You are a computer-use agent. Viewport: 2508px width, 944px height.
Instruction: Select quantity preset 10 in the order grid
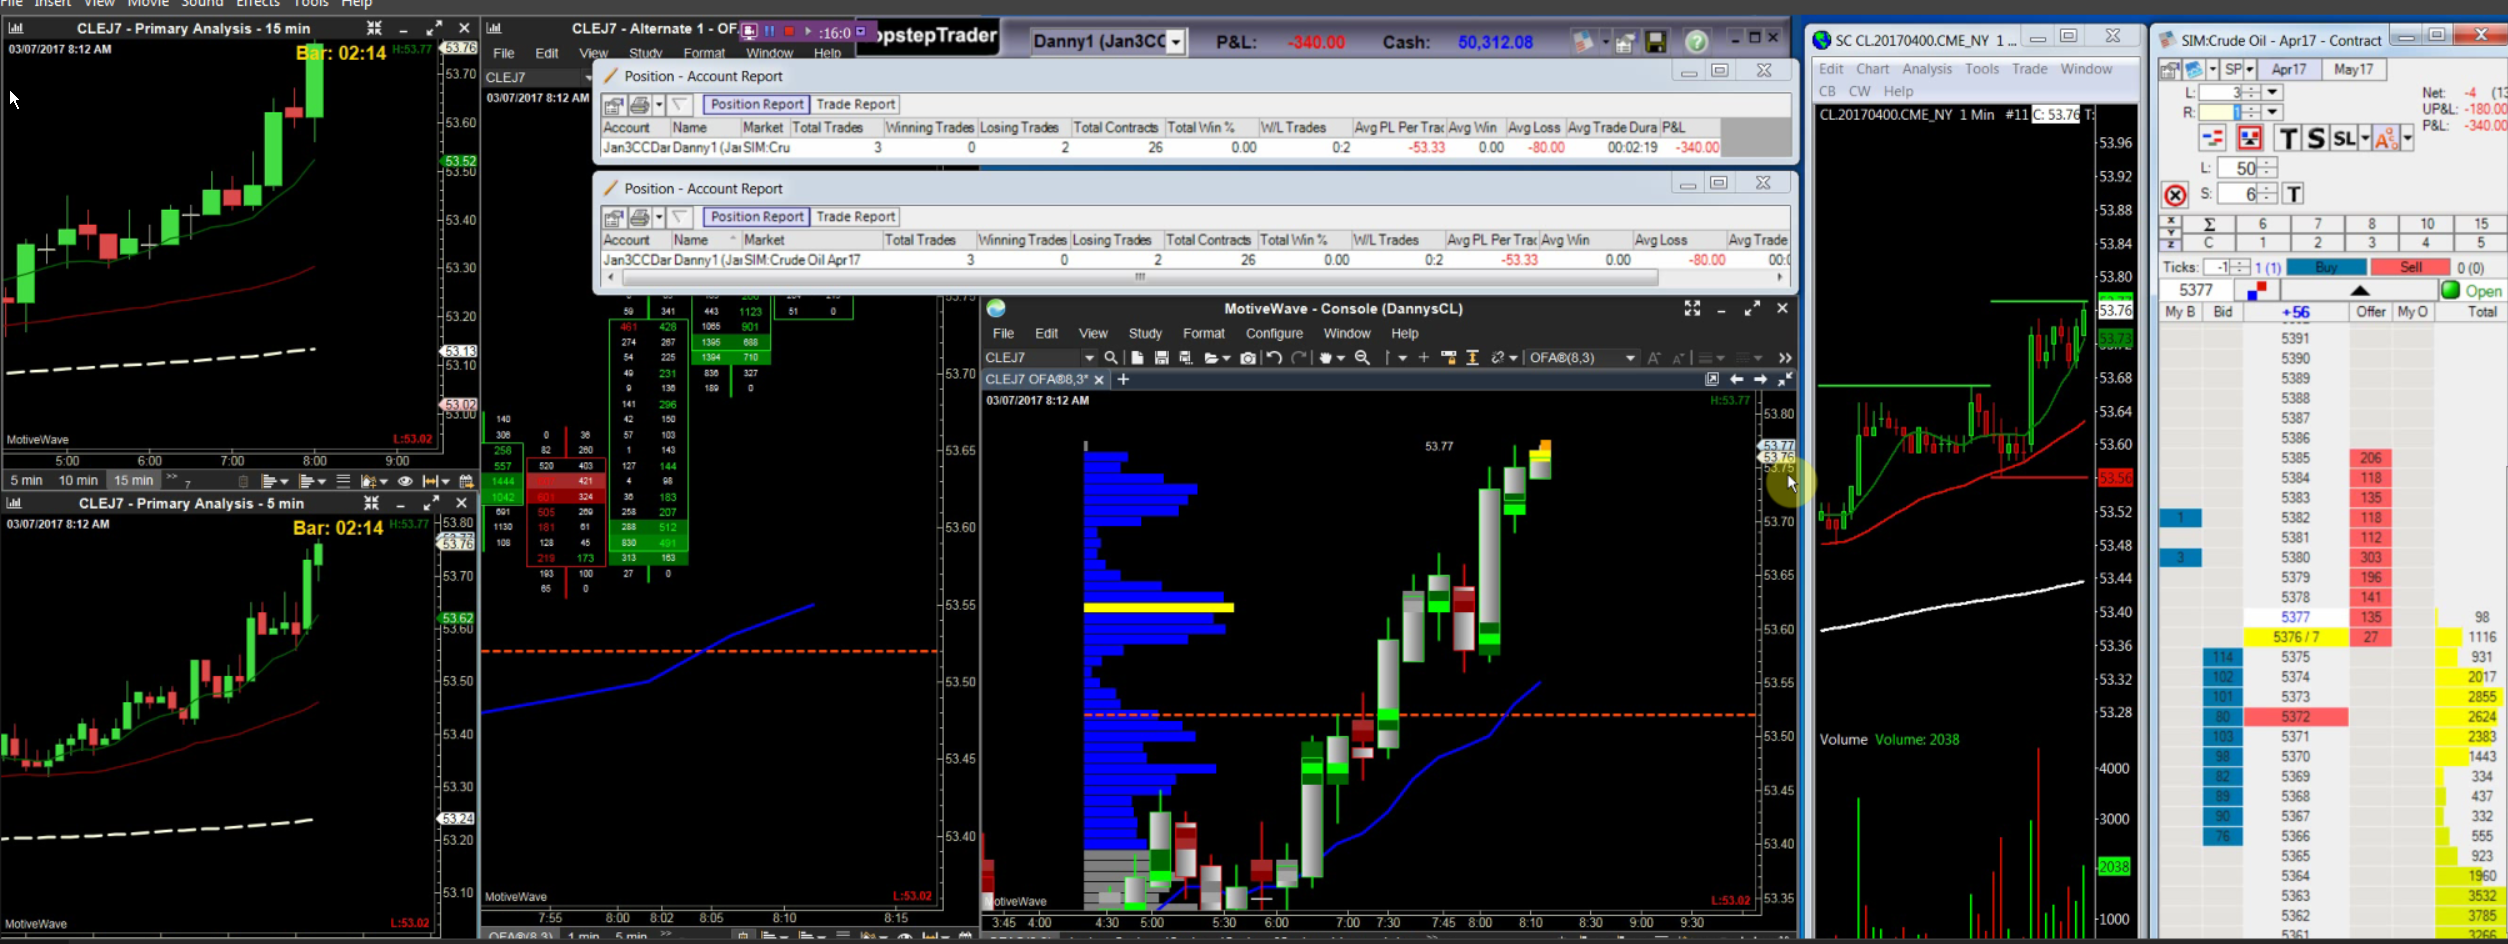click(x=2427, y=224)
